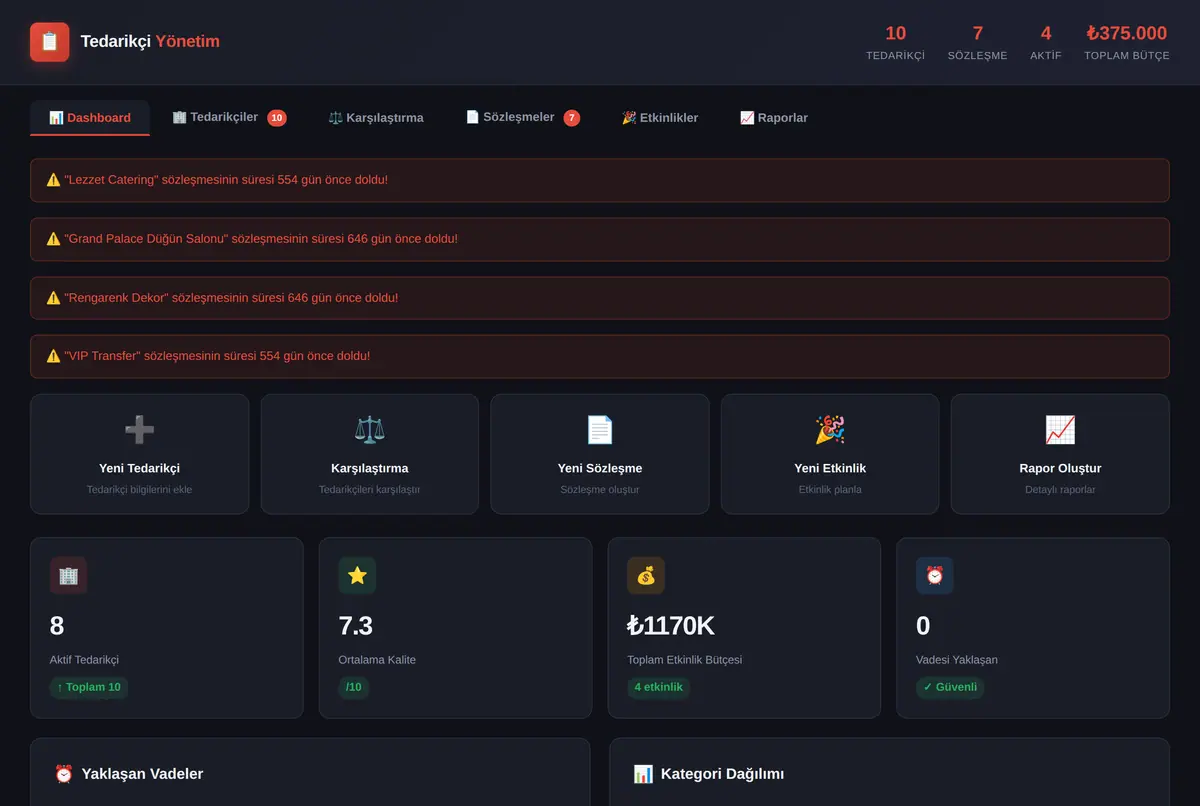Click the plus icon for Yeni Tedarikçi
This screenshot has width=1200, height=806.
pos(140,430)
